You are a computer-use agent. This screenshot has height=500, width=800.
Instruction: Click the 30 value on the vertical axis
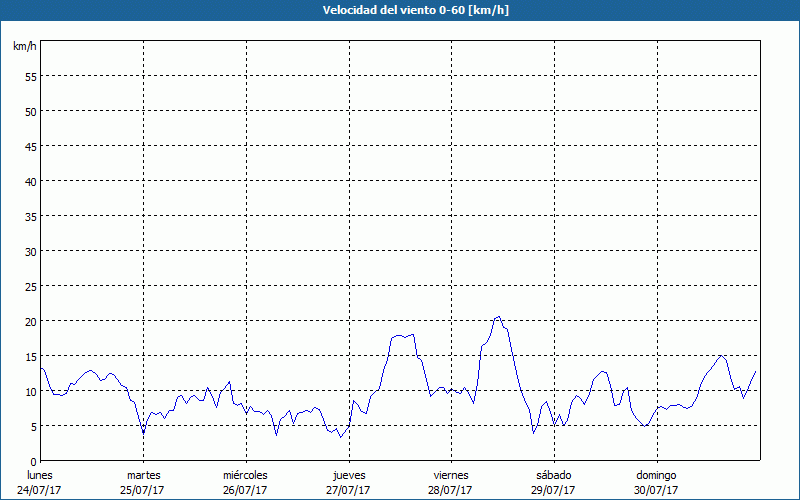[31, 251]
